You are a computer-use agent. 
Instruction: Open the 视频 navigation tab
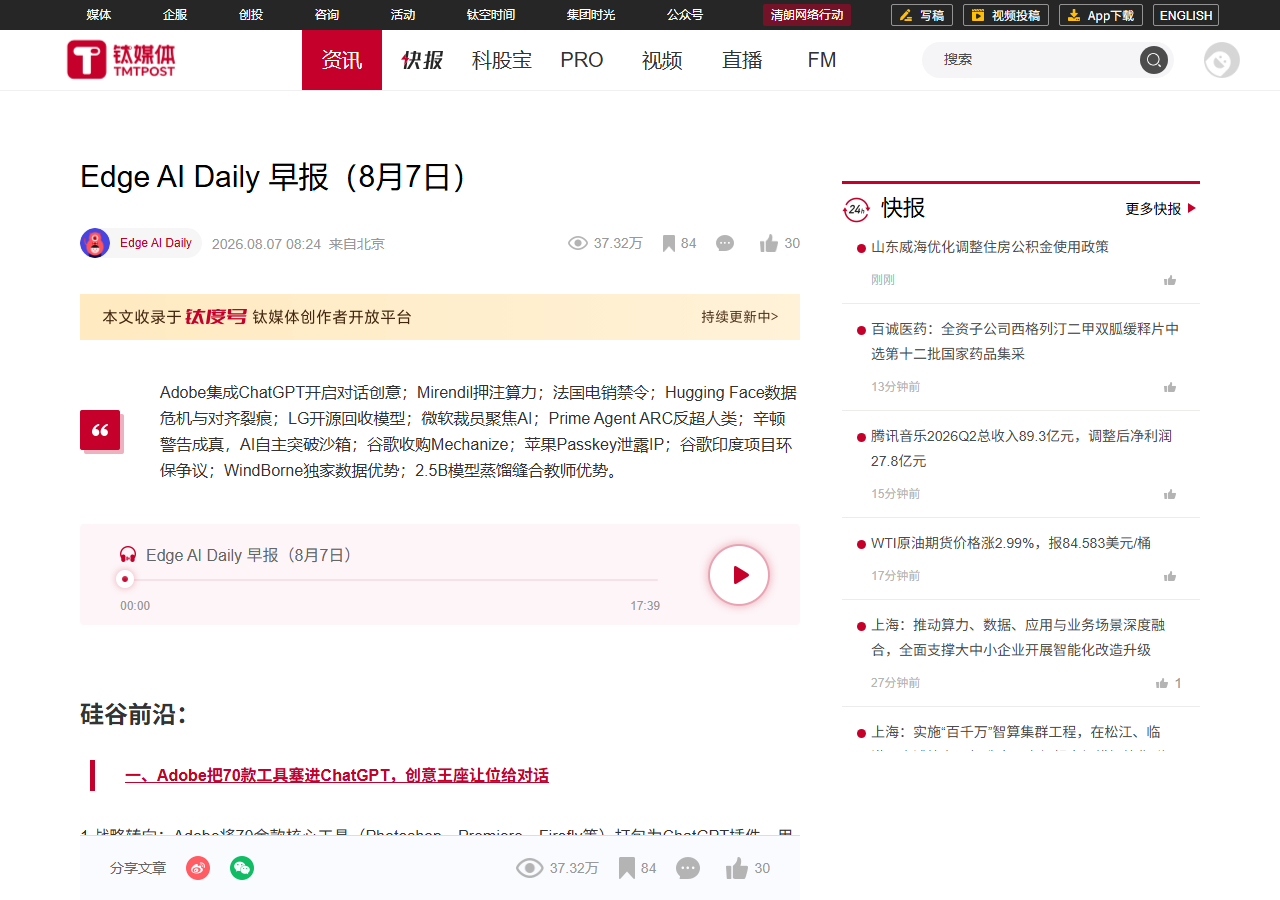tap(662, 60)
